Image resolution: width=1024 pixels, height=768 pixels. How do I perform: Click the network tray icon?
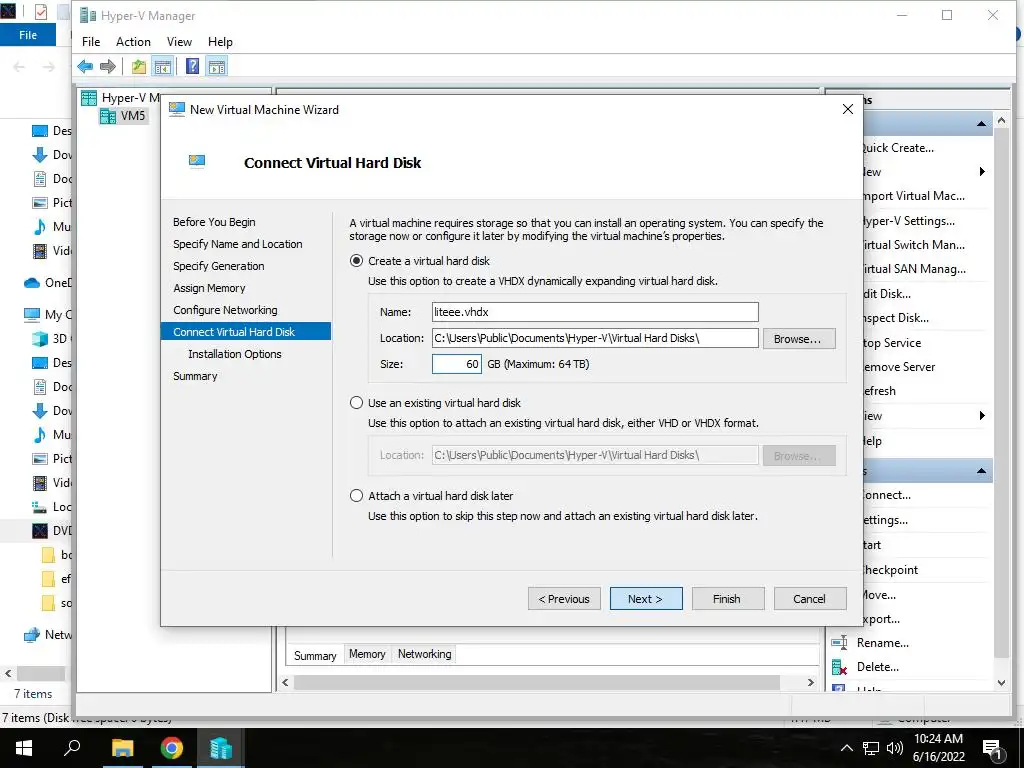click(x=871, y=748)
